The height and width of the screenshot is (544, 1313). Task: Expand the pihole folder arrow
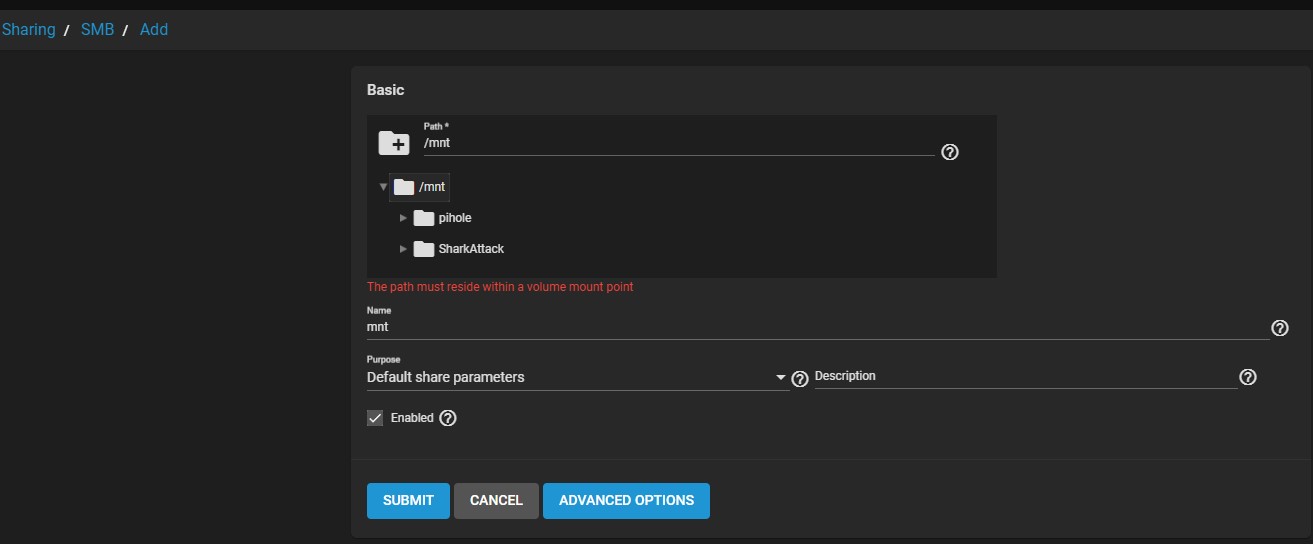404,218
